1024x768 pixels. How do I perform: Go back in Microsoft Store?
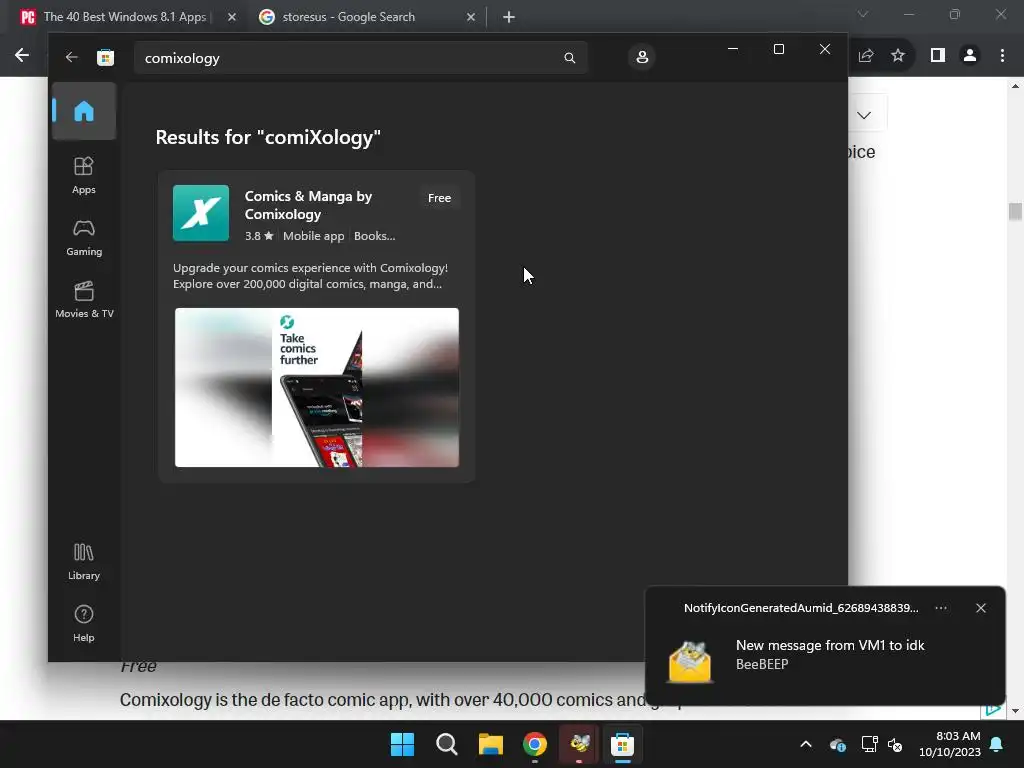[x=71, y=57]
